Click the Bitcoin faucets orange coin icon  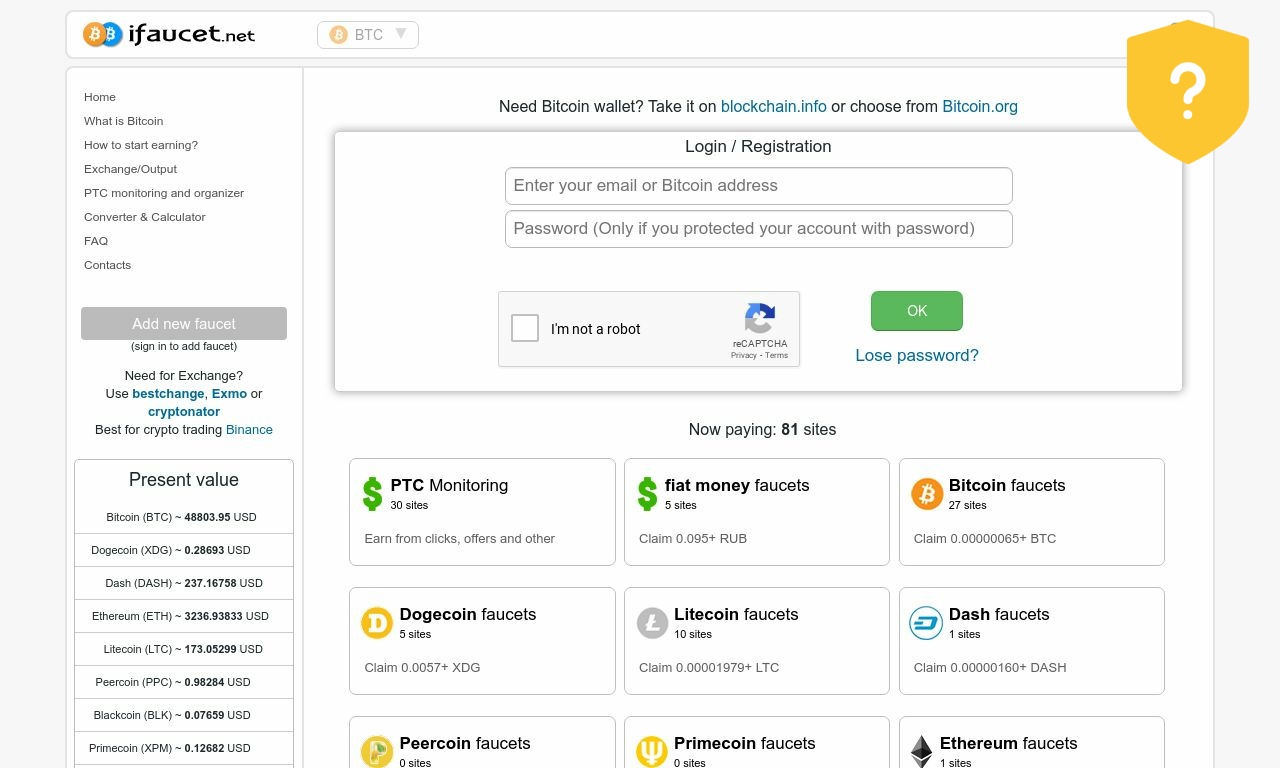coord(927,494)
